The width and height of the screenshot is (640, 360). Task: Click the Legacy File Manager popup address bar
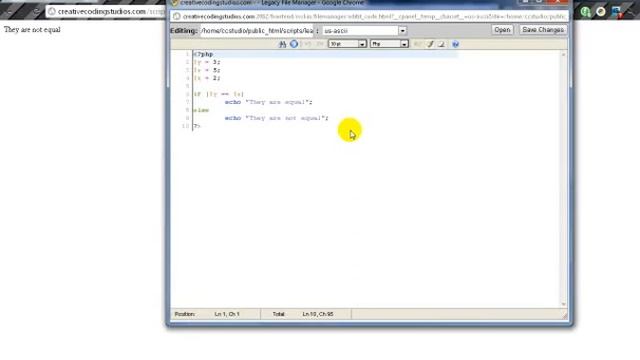[369, 16]
